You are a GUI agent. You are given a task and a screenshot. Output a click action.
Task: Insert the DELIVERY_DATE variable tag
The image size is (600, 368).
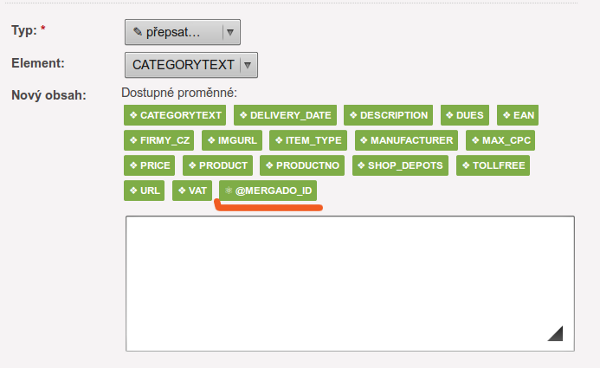tap(285, 115)
